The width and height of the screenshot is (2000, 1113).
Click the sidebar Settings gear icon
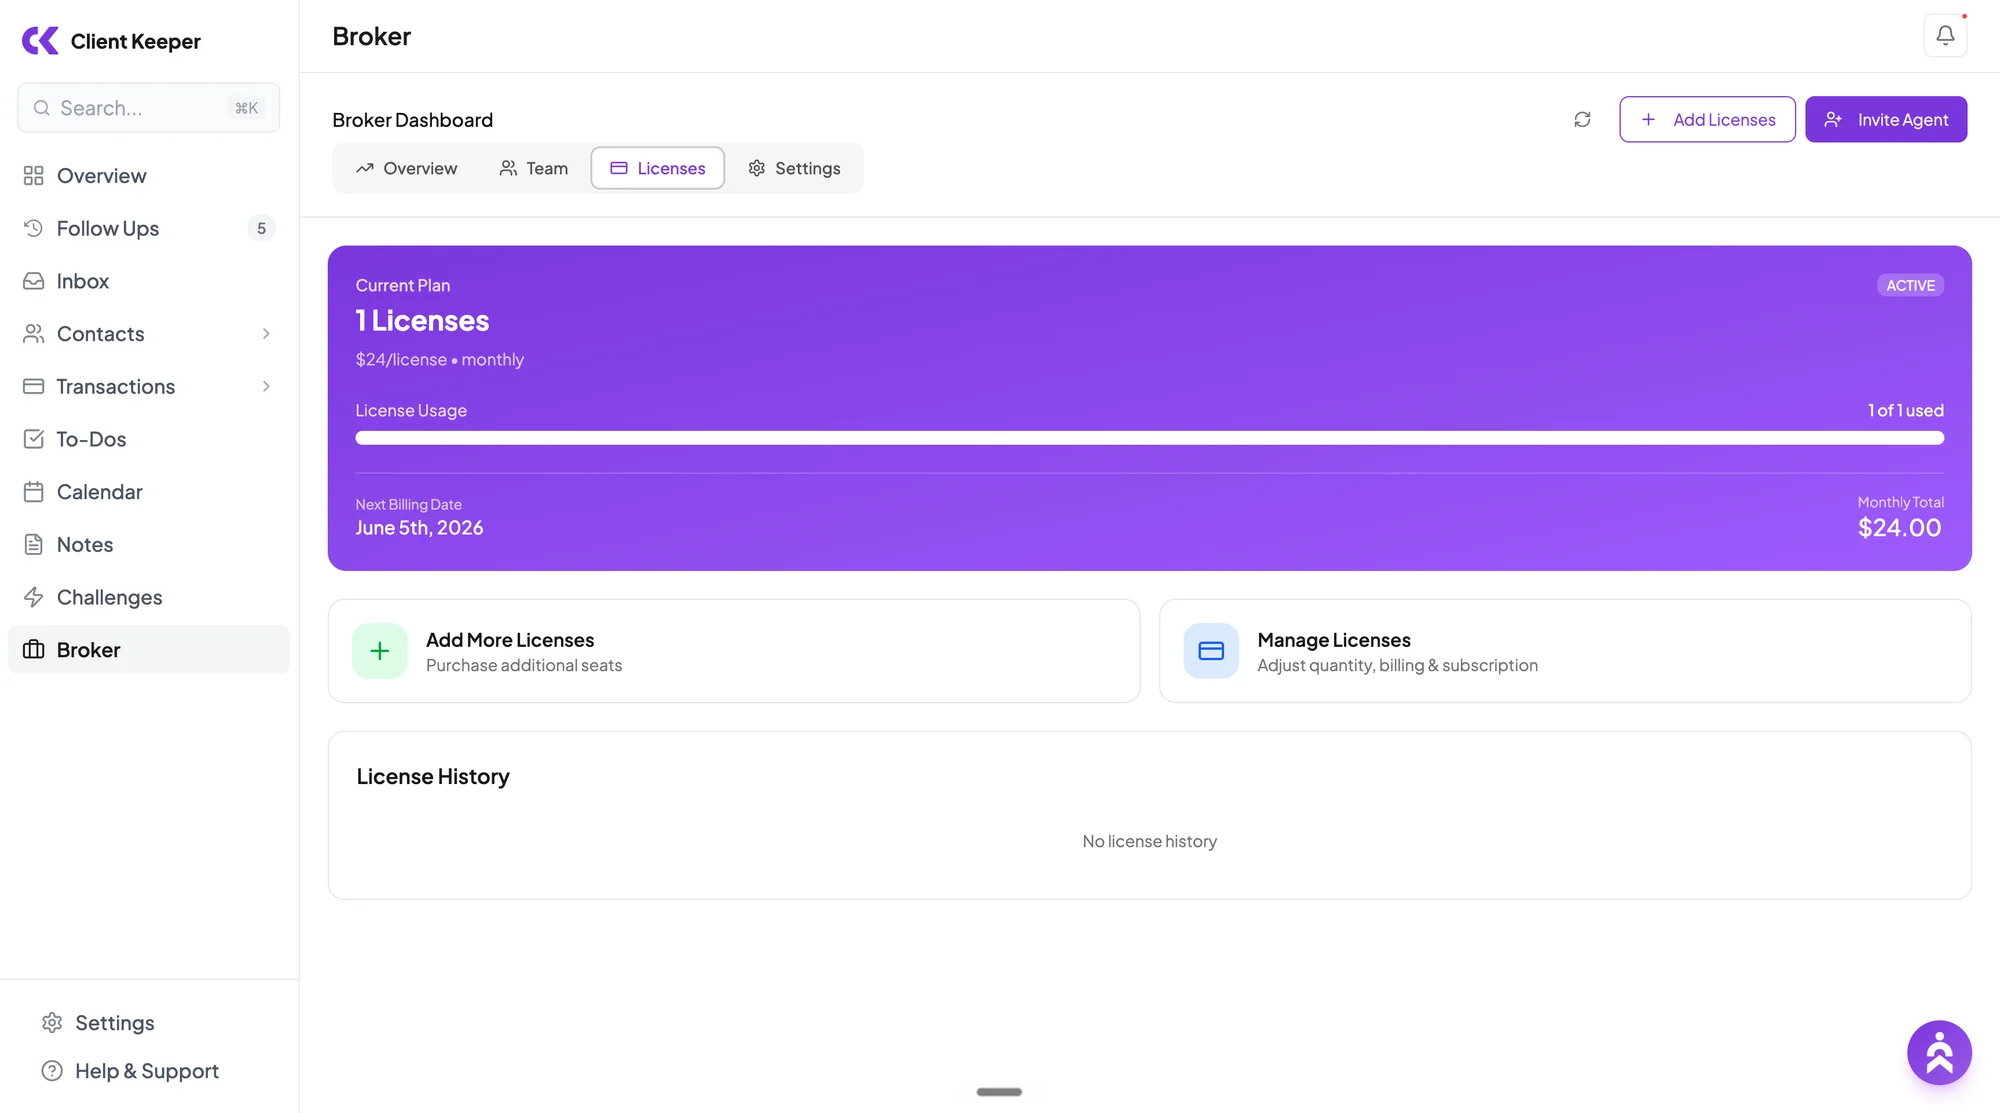(52, 1023)
